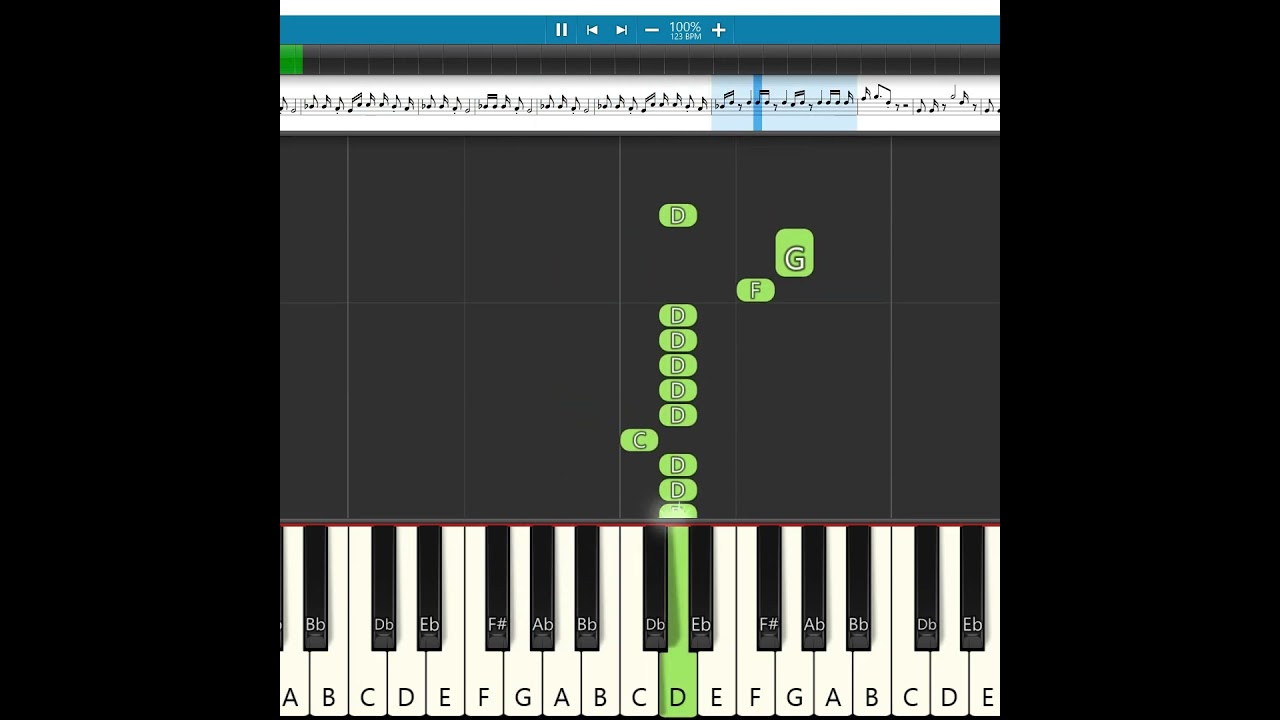Click the green song progress indicator
1280x720 pixels.
click(291, 59)
